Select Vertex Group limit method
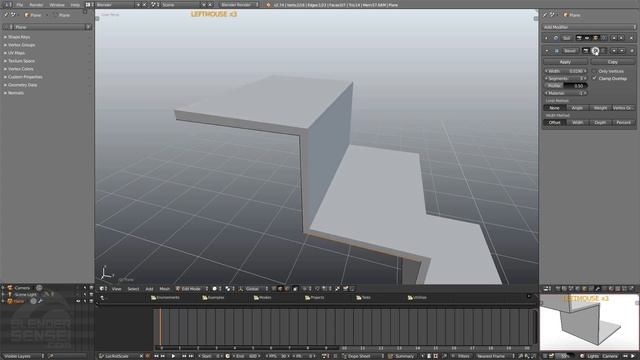This screenshot has width=640, height=360. point(623,108)
